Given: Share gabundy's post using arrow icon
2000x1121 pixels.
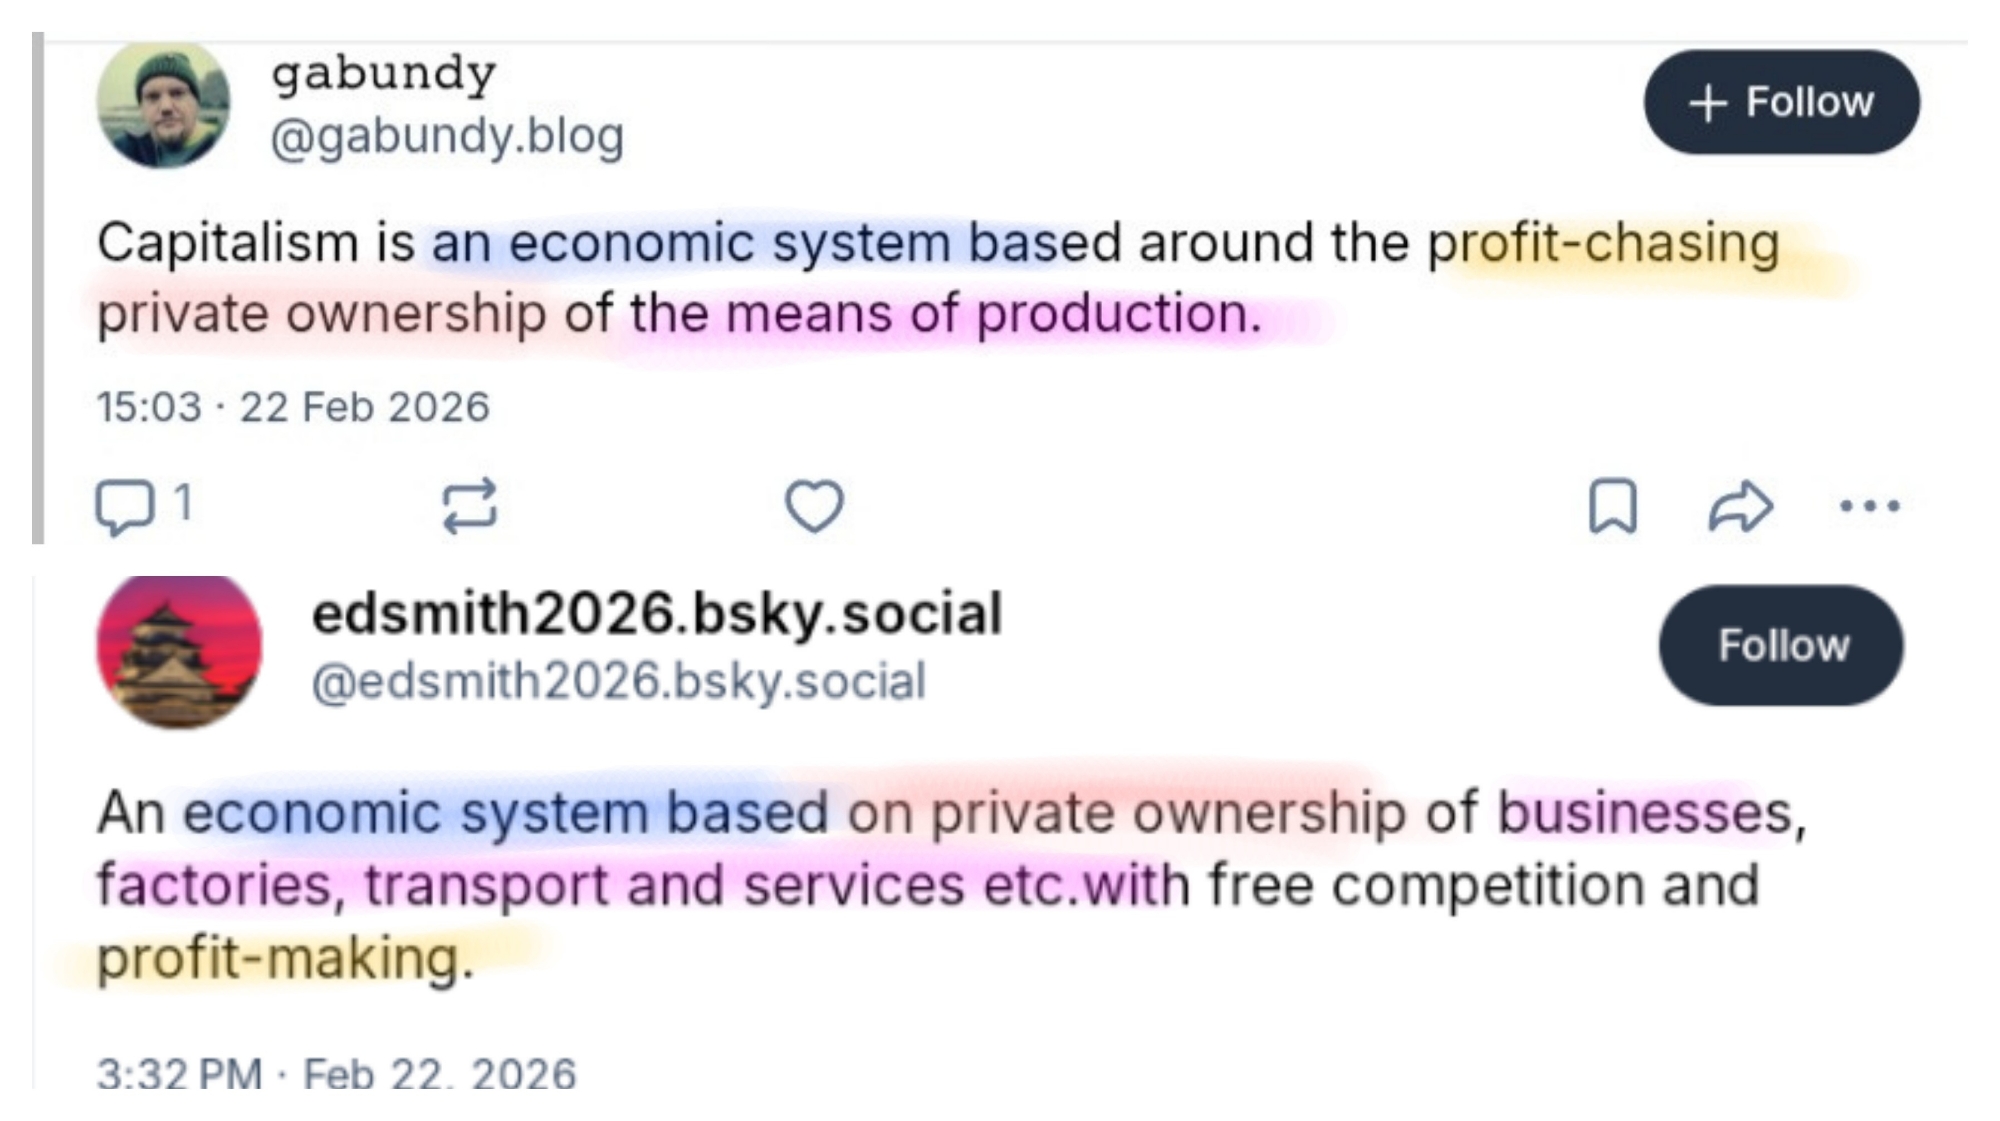Looking at the screenshot, I should tap(1740, 505).
